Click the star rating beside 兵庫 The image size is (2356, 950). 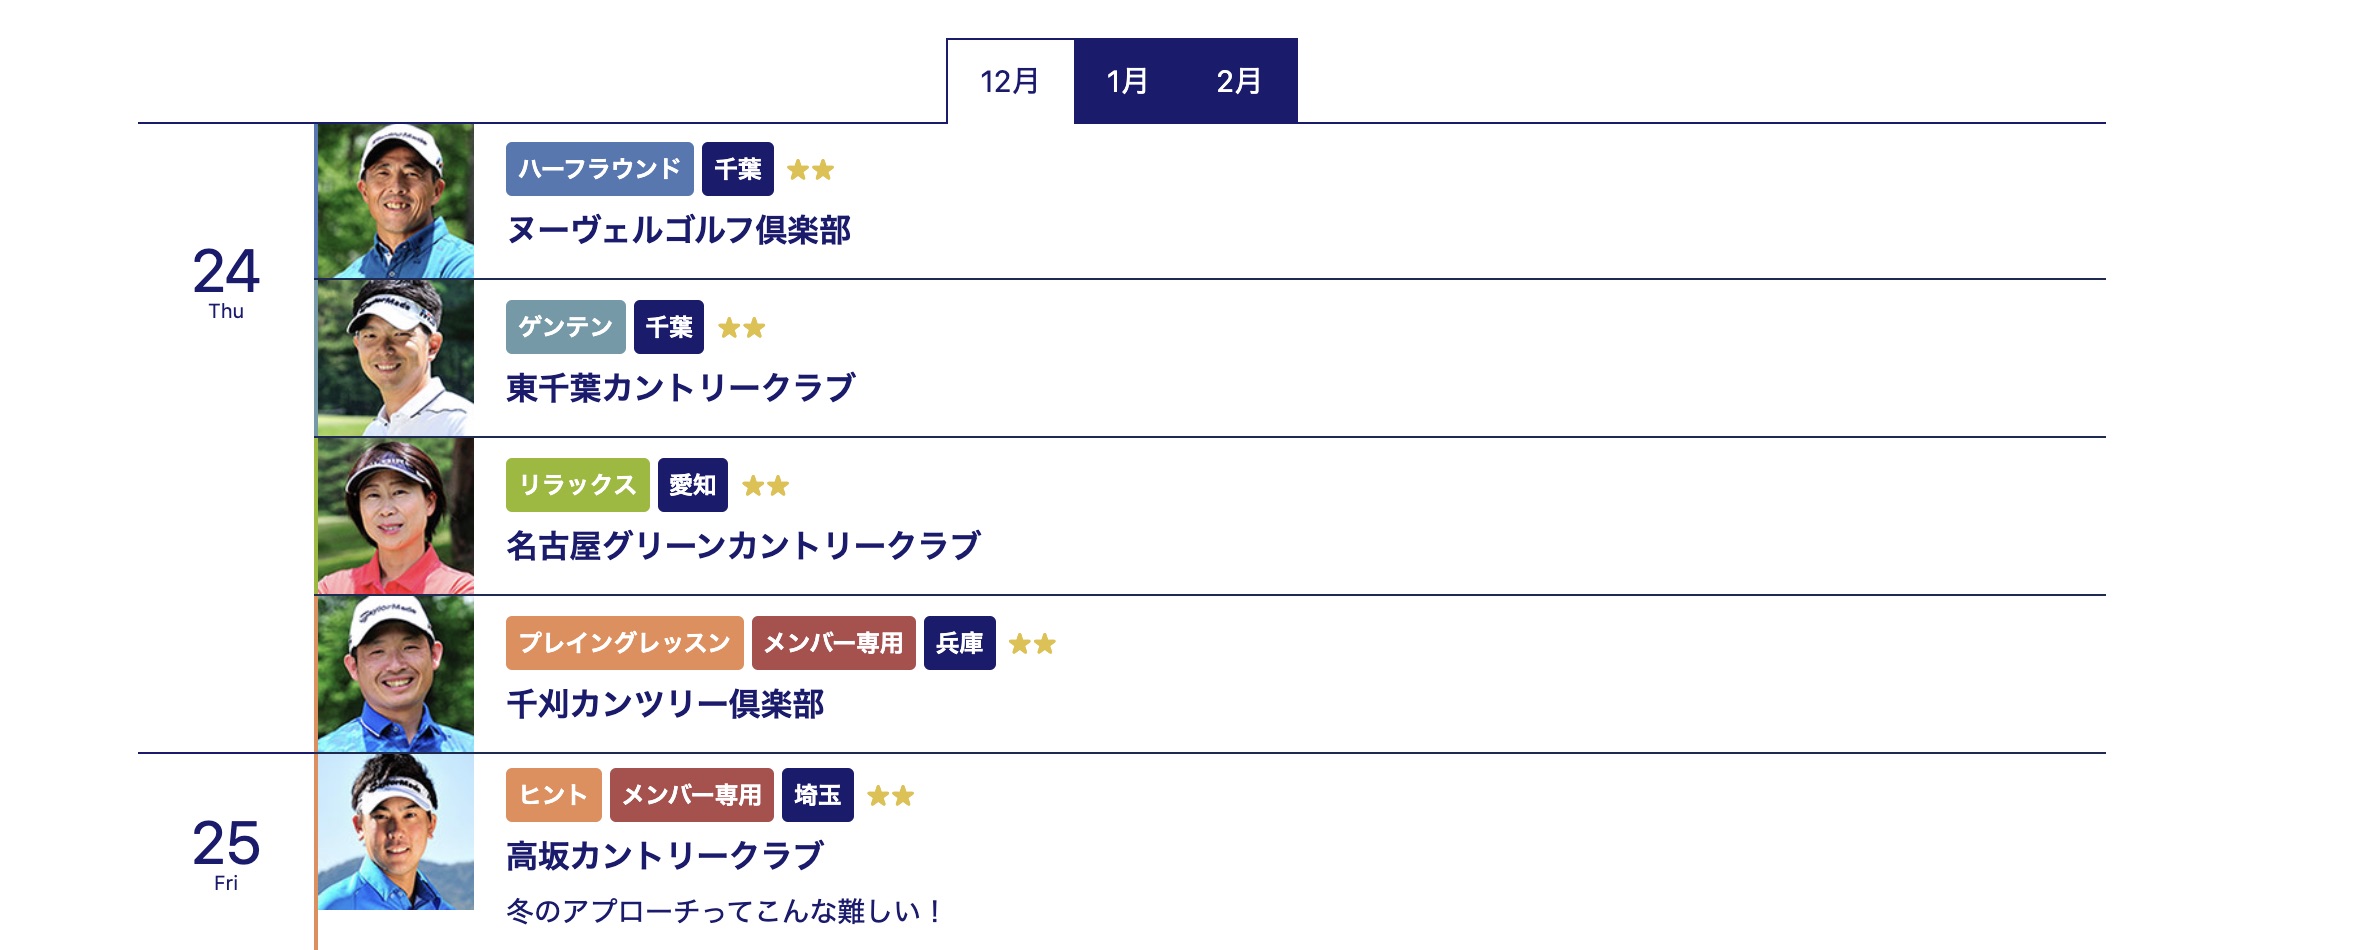[x=1032, y=644]
